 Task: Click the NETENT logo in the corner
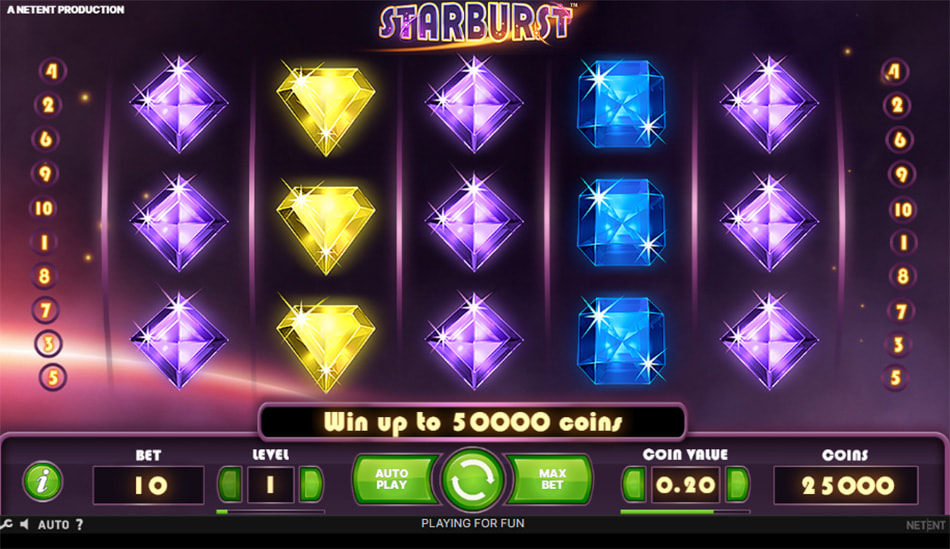coord(925,525)
